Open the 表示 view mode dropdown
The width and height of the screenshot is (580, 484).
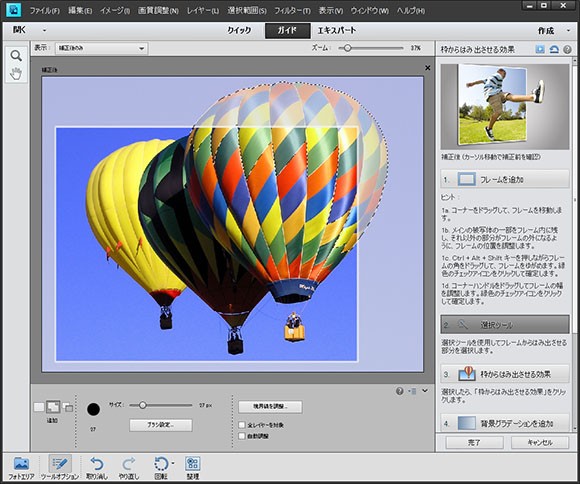[101, 48]
